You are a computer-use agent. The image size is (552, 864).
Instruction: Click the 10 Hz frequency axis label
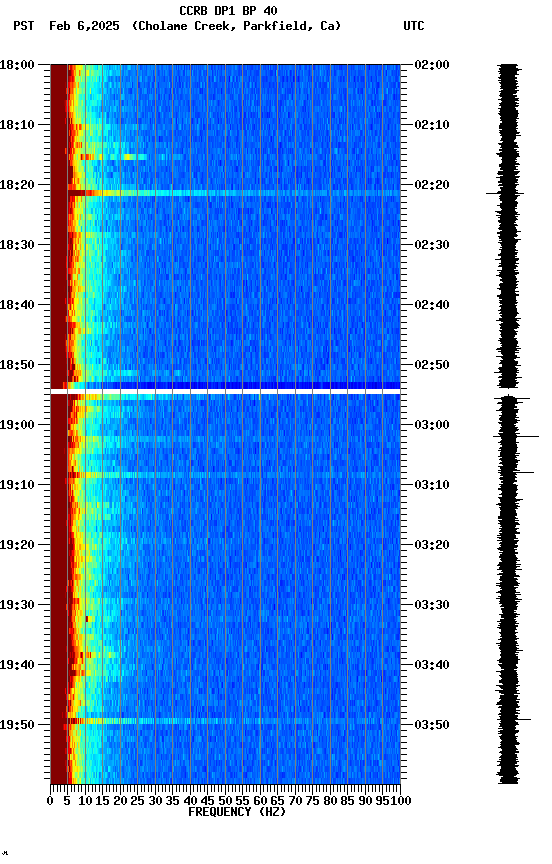point(85,801)
